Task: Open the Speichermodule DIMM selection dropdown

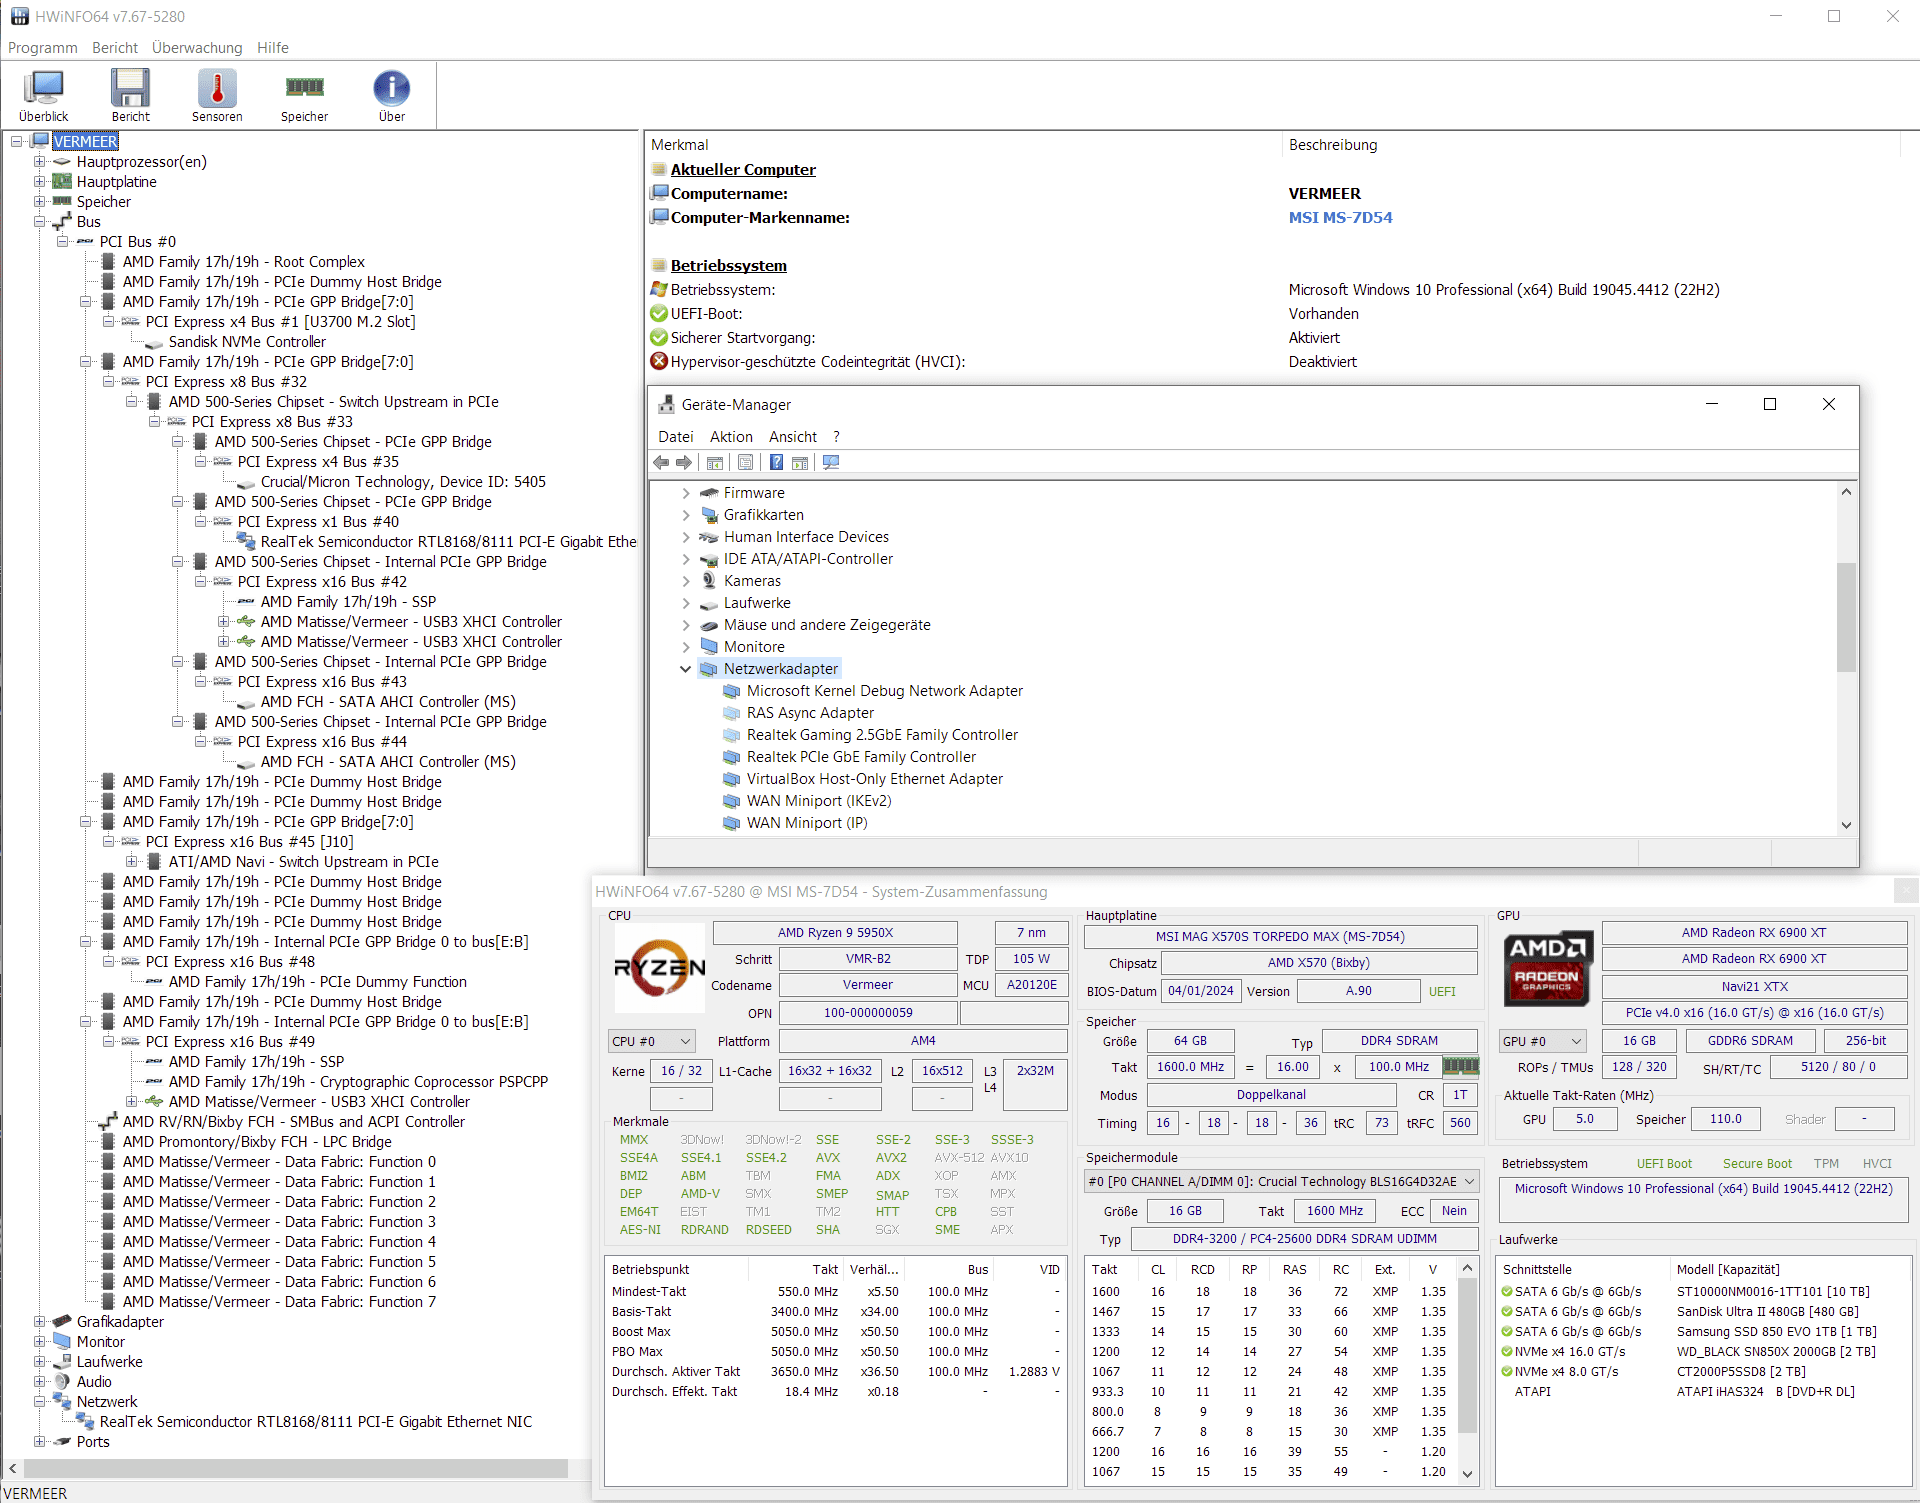Action: (1282, 1181)
